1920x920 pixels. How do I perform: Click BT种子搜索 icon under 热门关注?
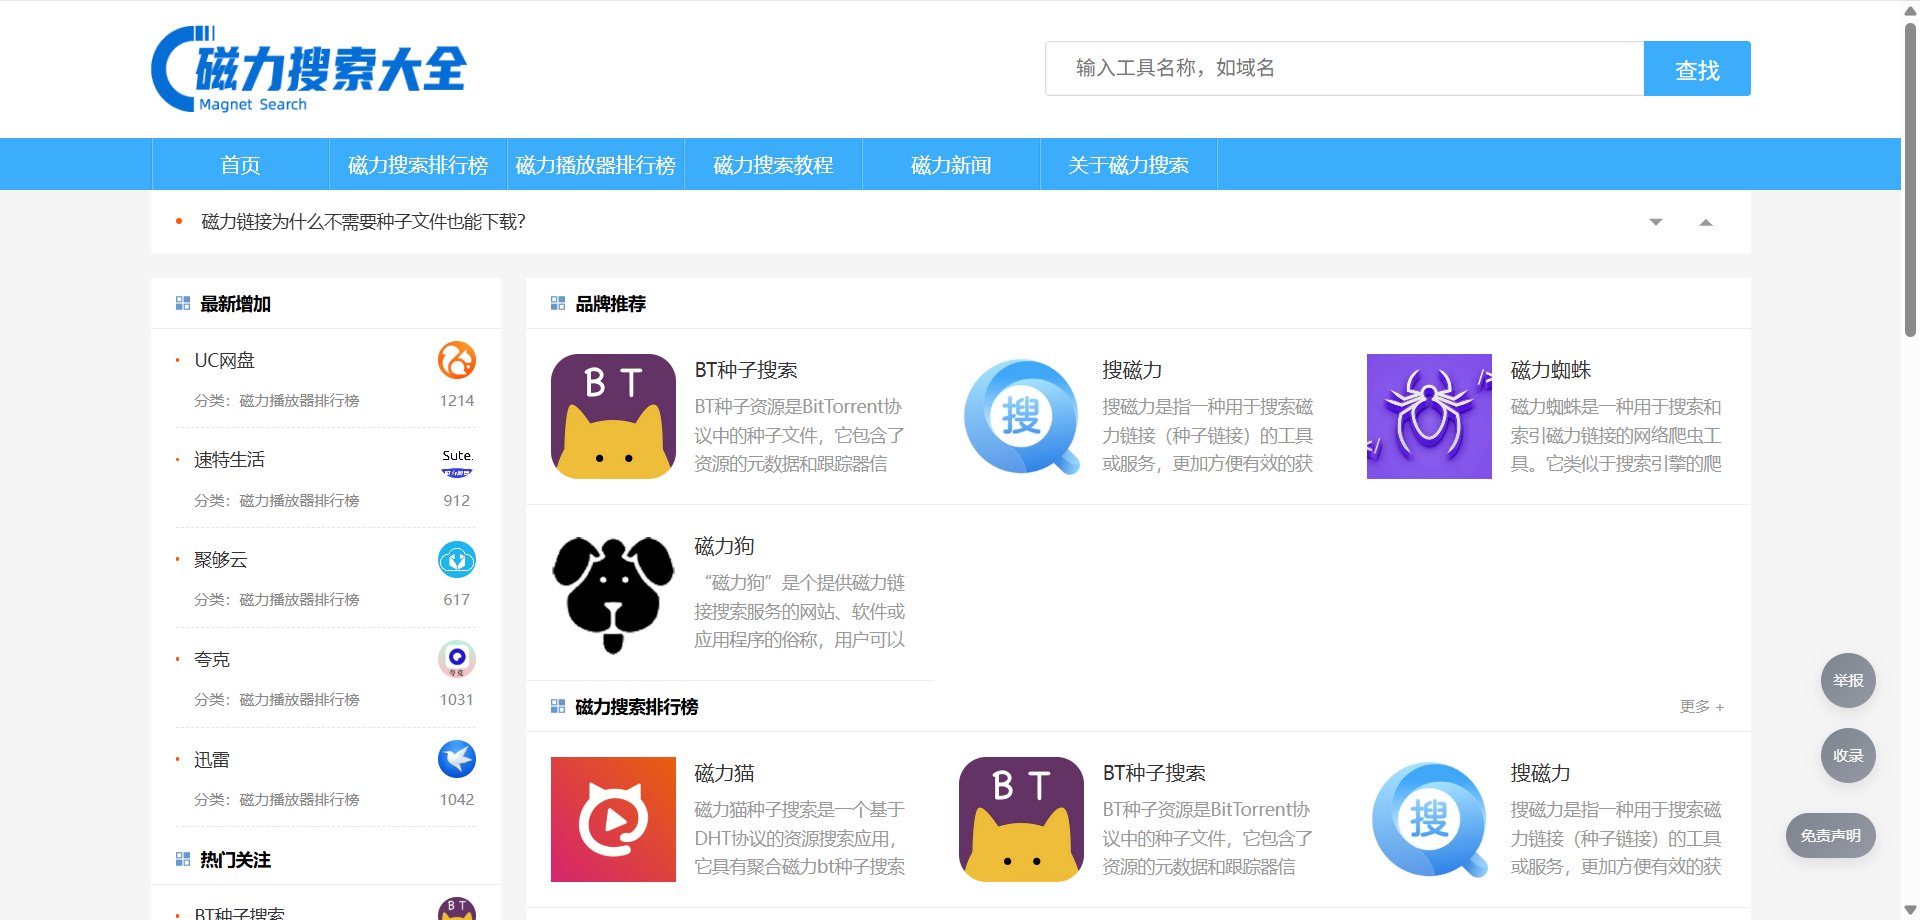(x=457, y=909)
